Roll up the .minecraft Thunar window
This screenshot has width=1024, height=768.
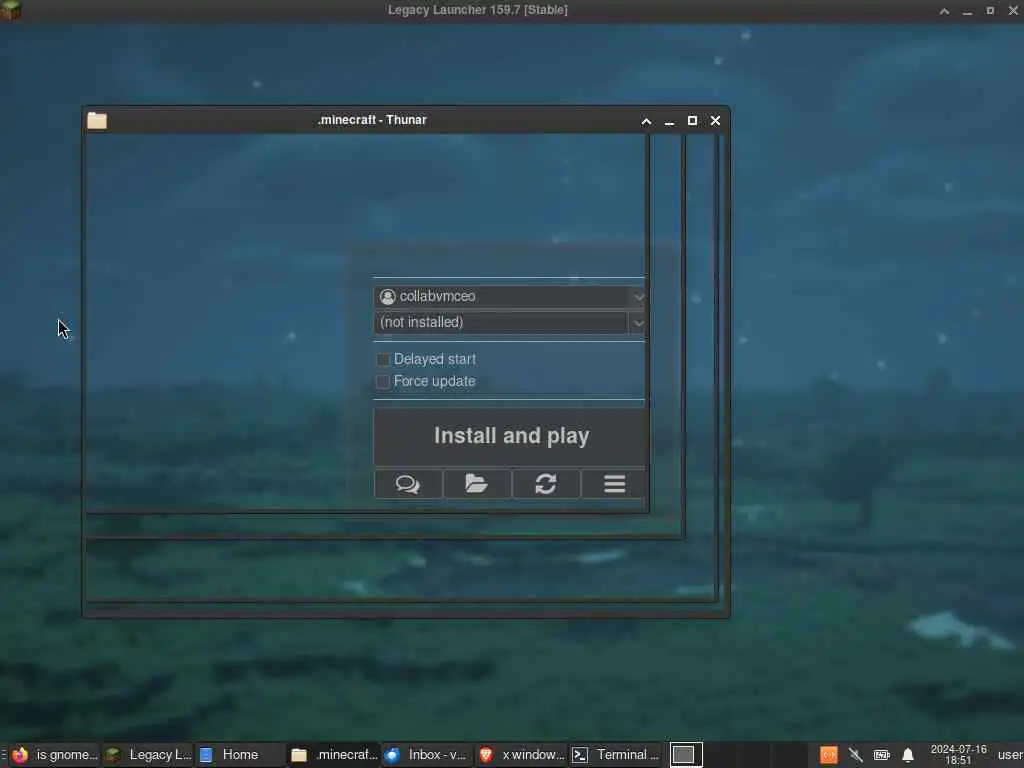pos(646,121)
